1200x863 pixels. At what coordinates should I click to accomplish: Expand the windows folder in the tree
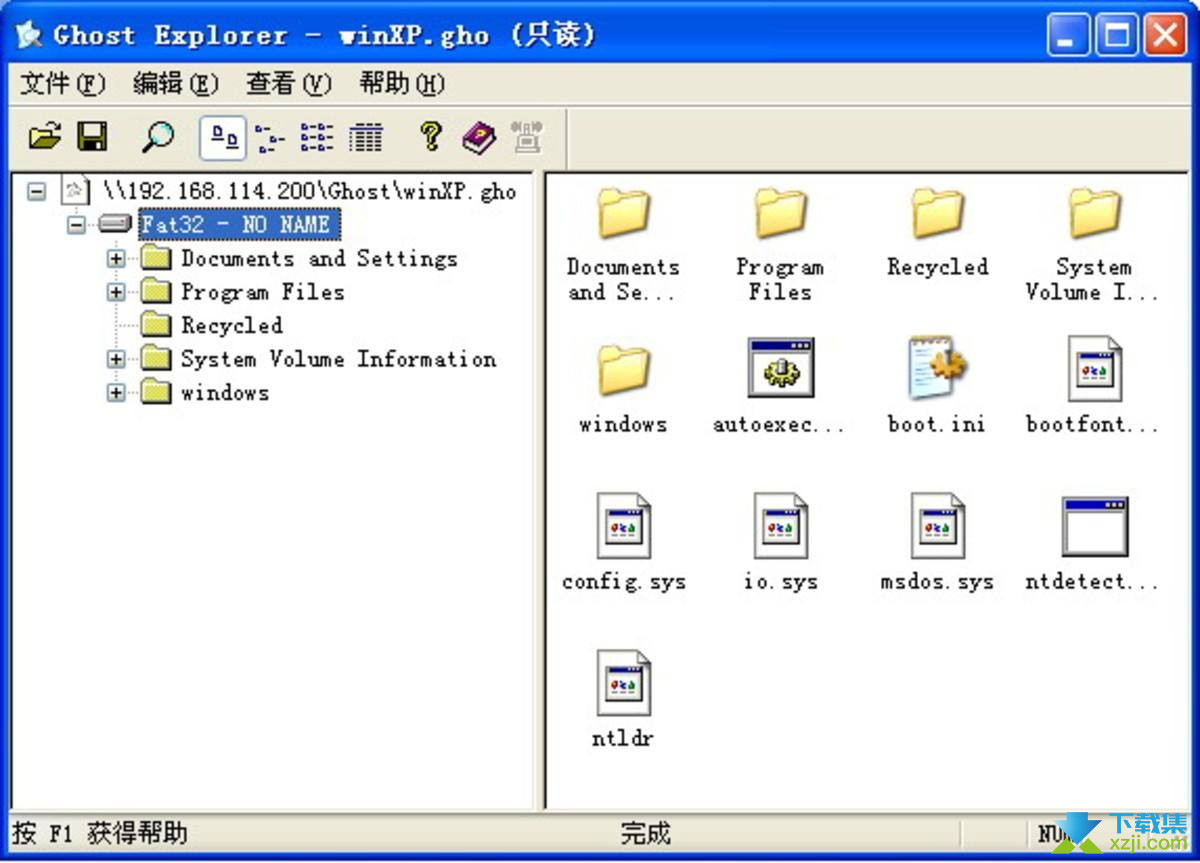[x=116, y=393]
